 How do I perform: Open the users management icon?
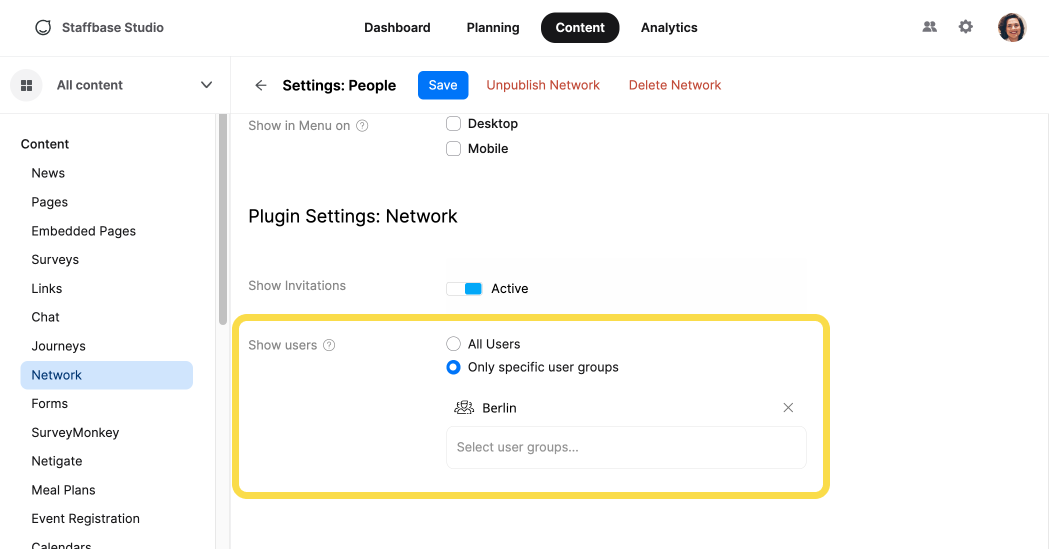pos(929,27)
